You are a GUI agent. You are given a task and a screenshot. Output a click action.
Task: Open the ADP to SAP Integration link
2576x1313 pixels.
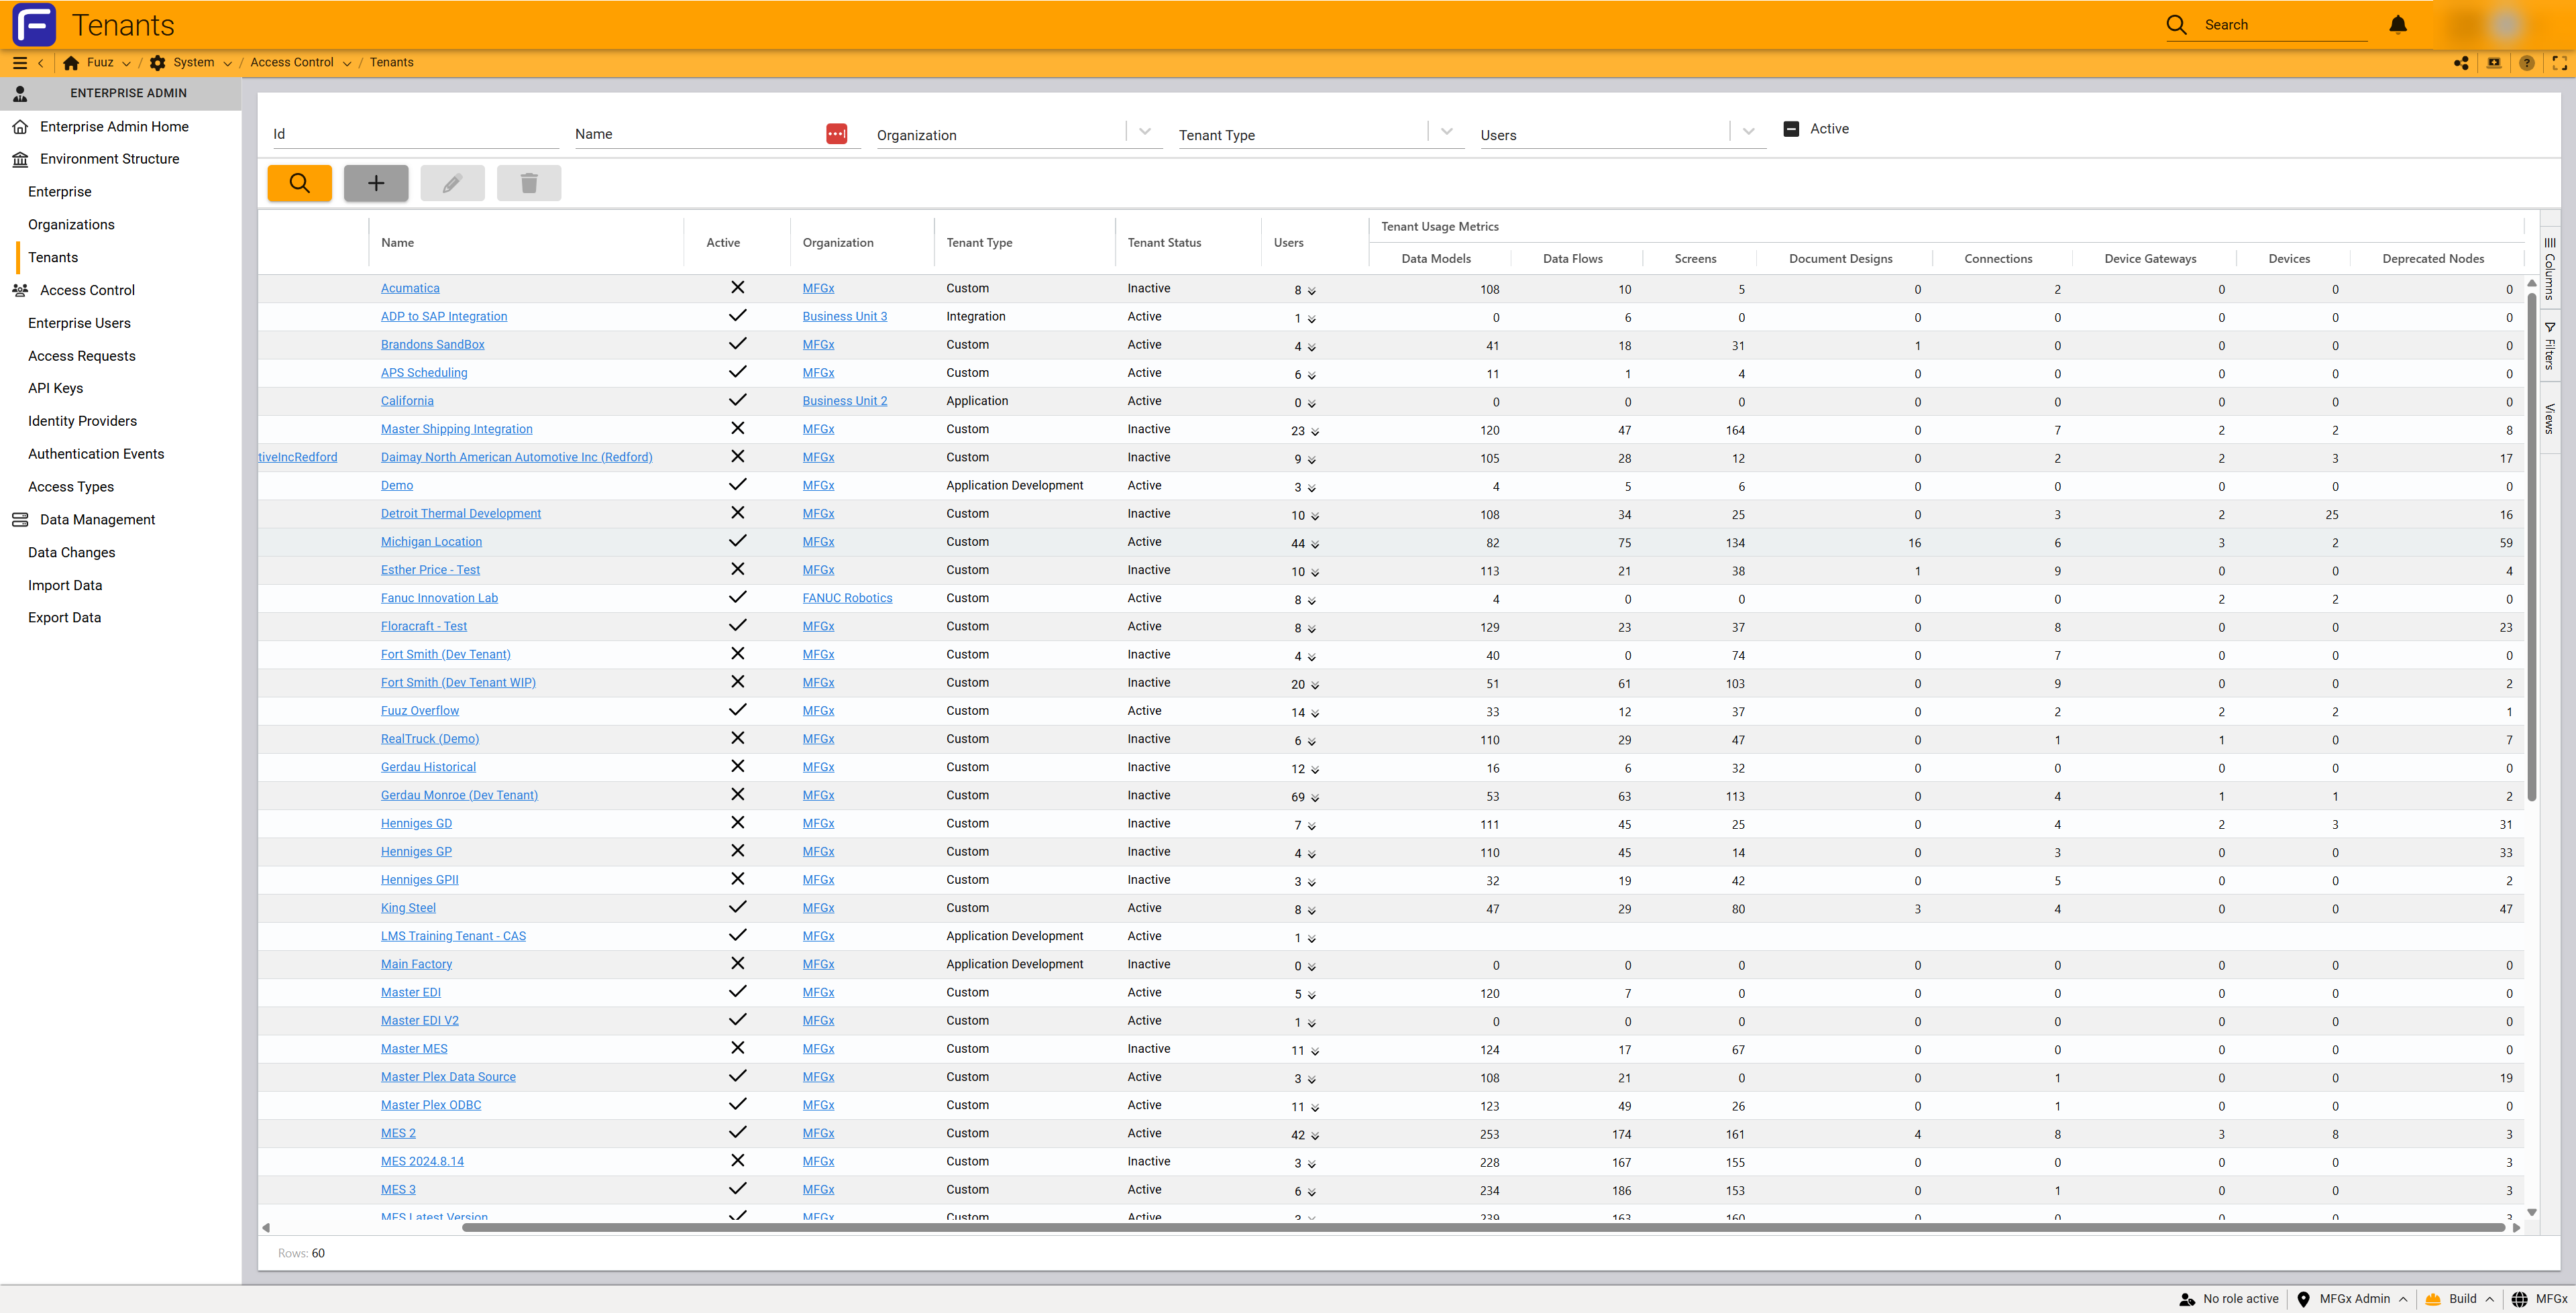444,316
